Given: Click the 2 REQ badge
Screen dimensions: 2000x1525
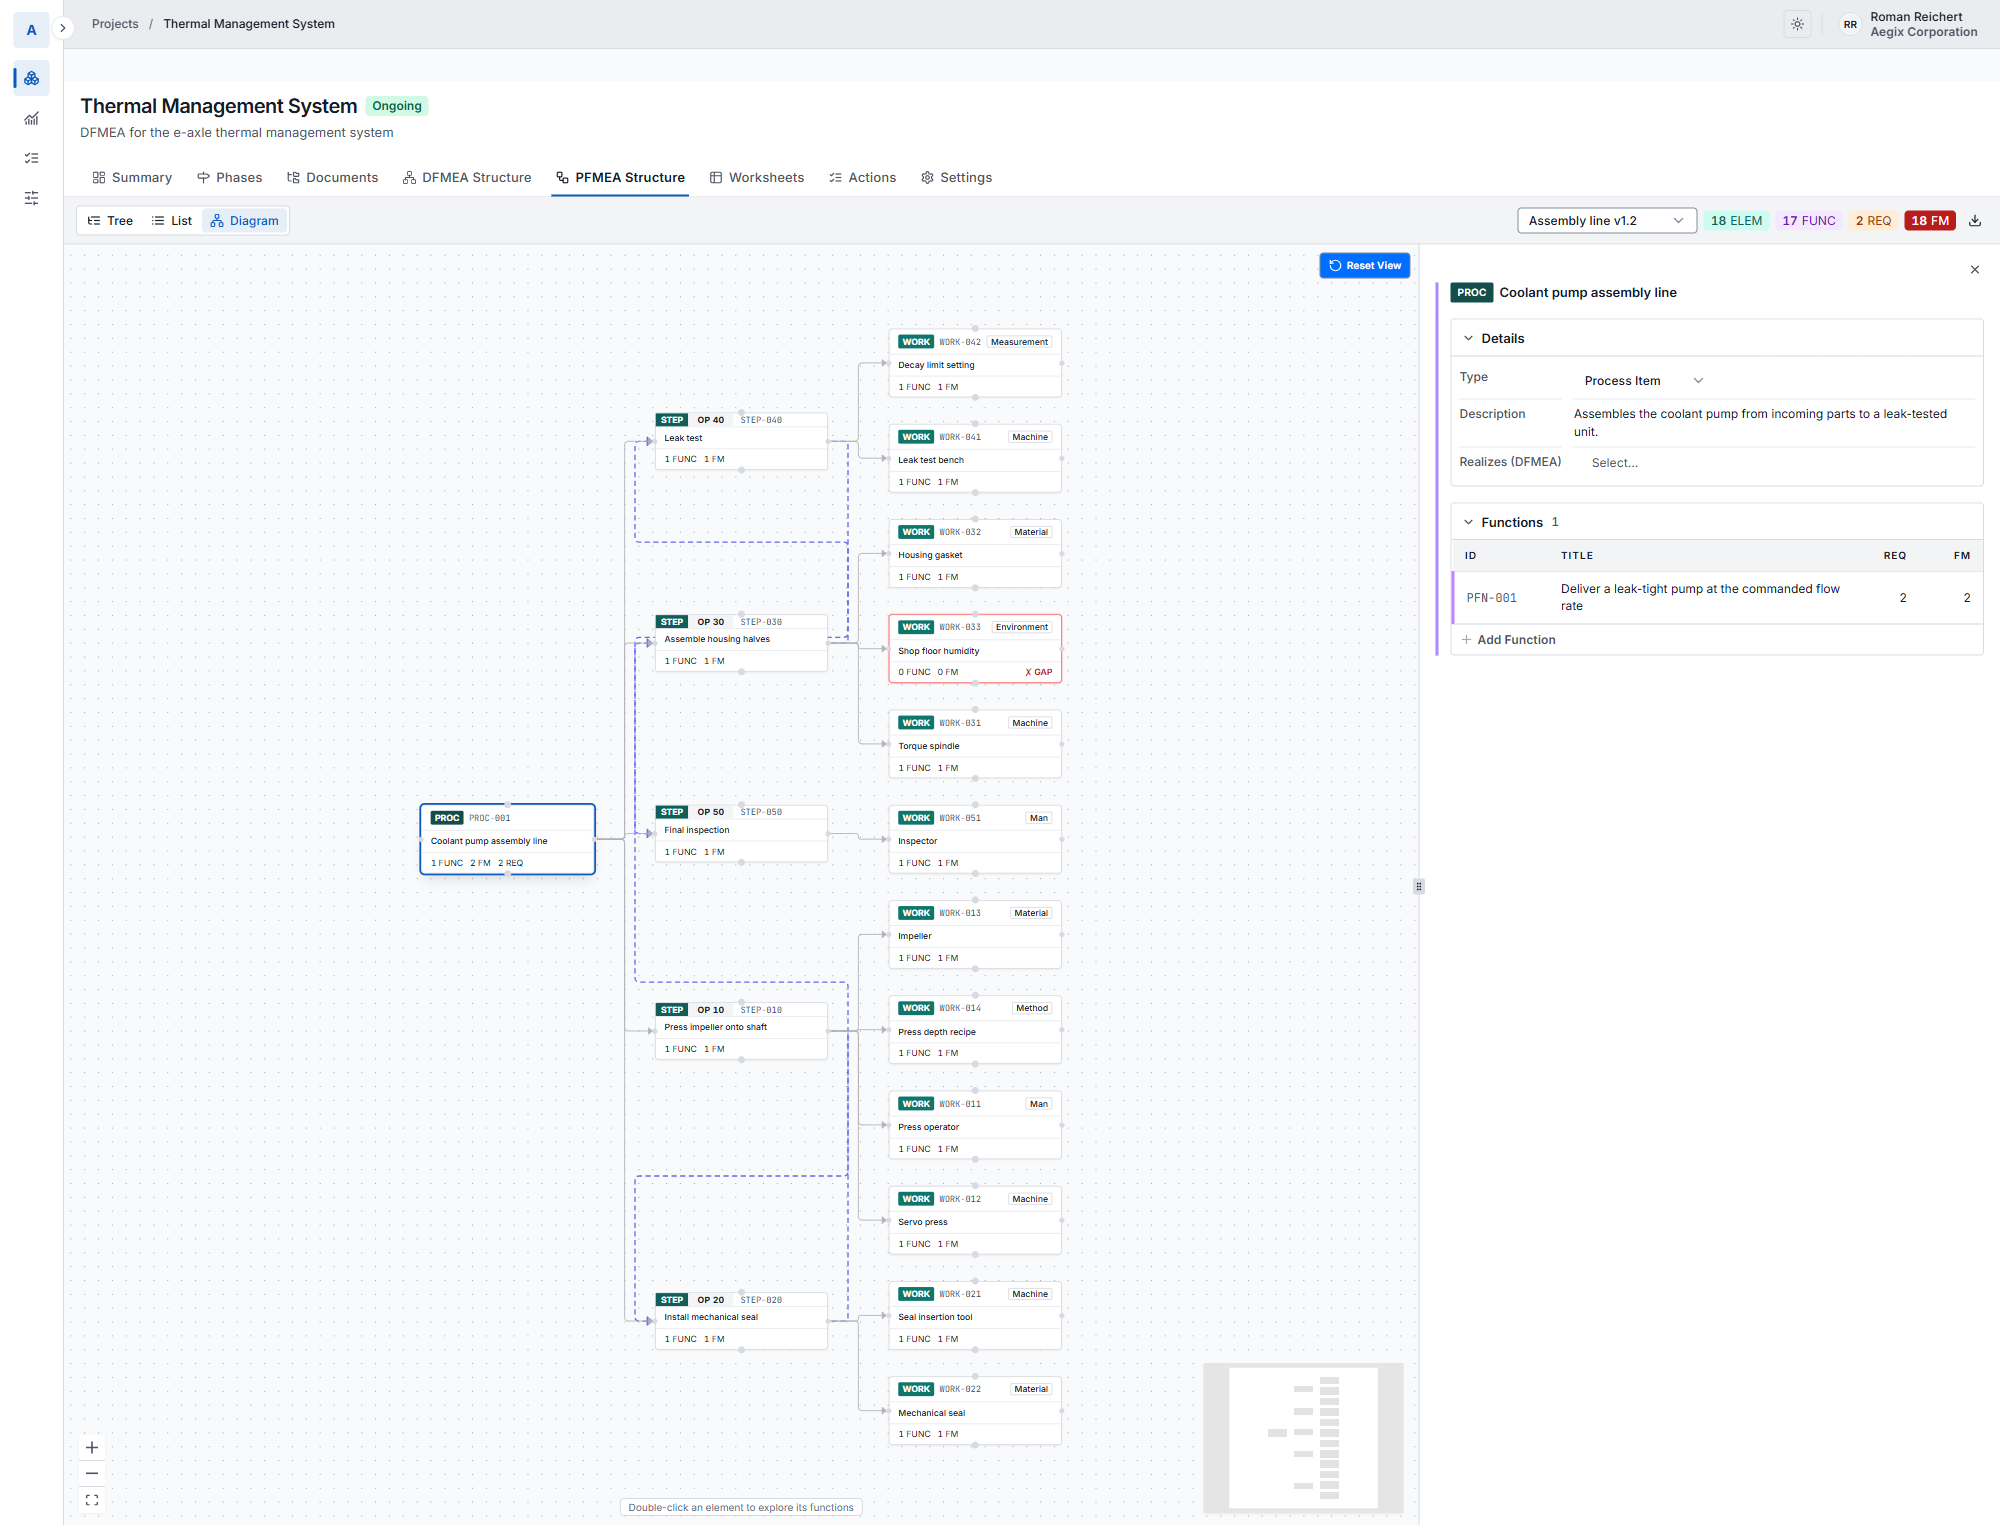Looking at the screenshot, I should (x=1873, y=221).
